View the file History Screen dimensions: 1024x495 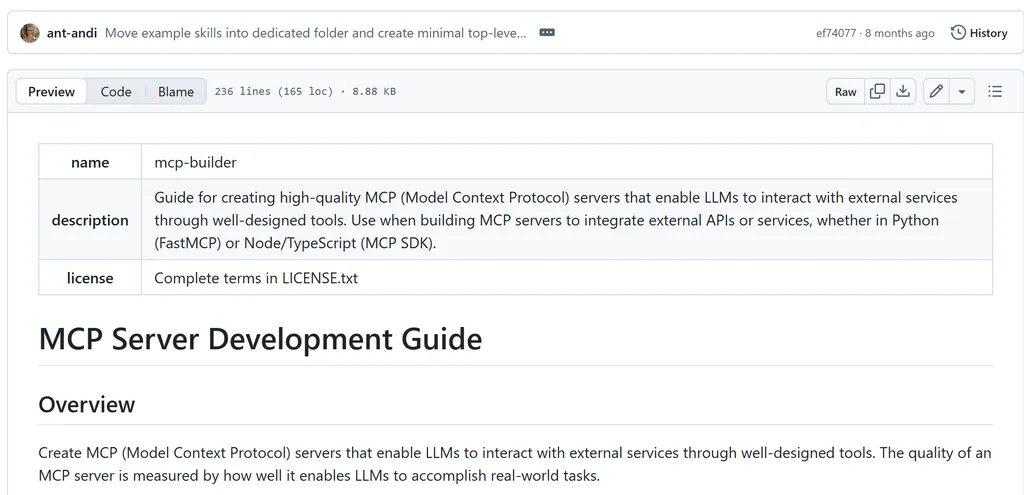pos(979,33)
